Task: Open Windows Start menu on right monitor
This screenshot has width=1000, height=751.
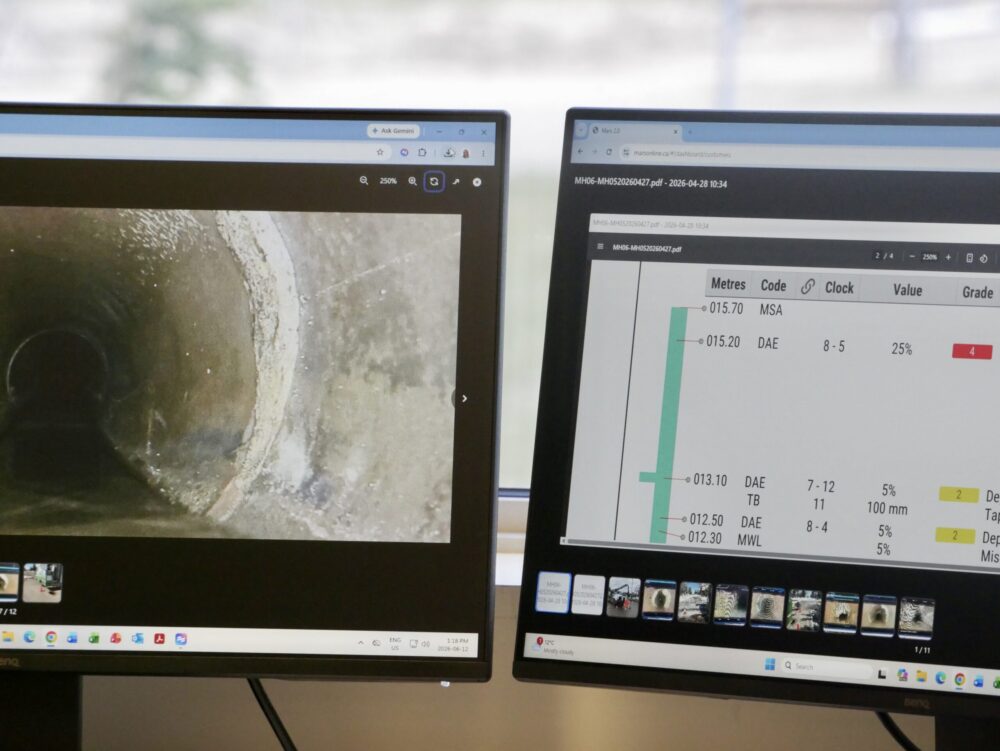Action: coord(770,664)
